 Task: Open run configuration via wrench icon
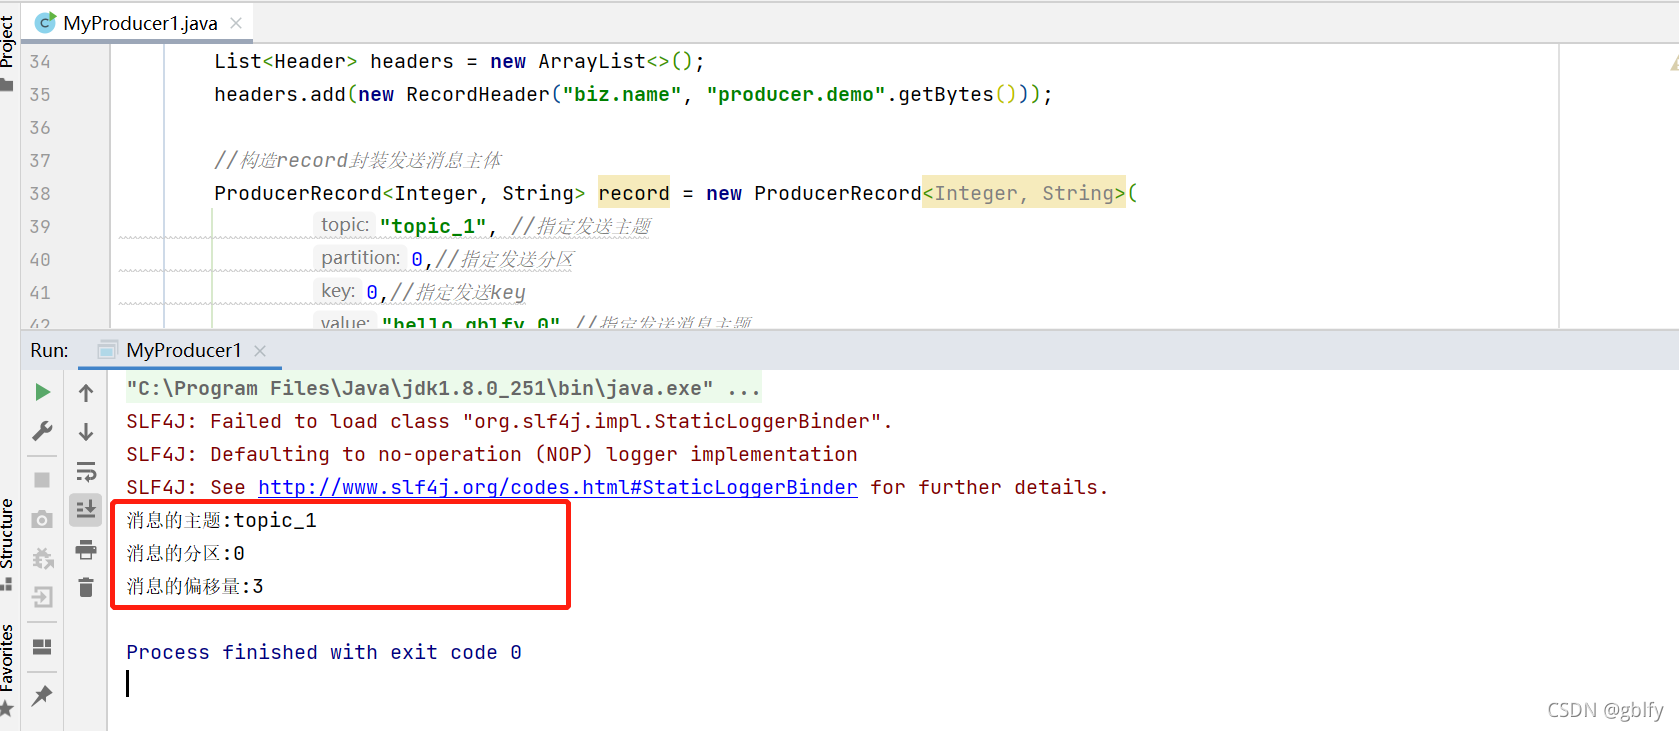pos(42,431)
